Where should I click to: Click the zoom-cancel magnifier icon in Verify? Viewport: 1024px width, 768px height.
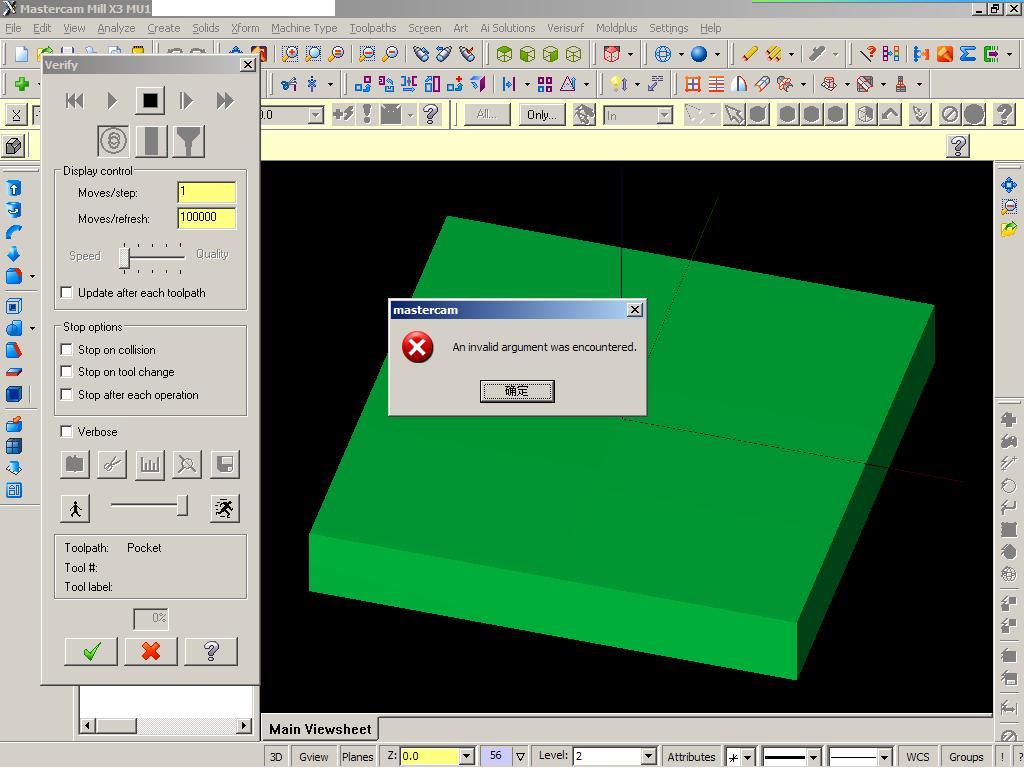click(x=187, y=464)
